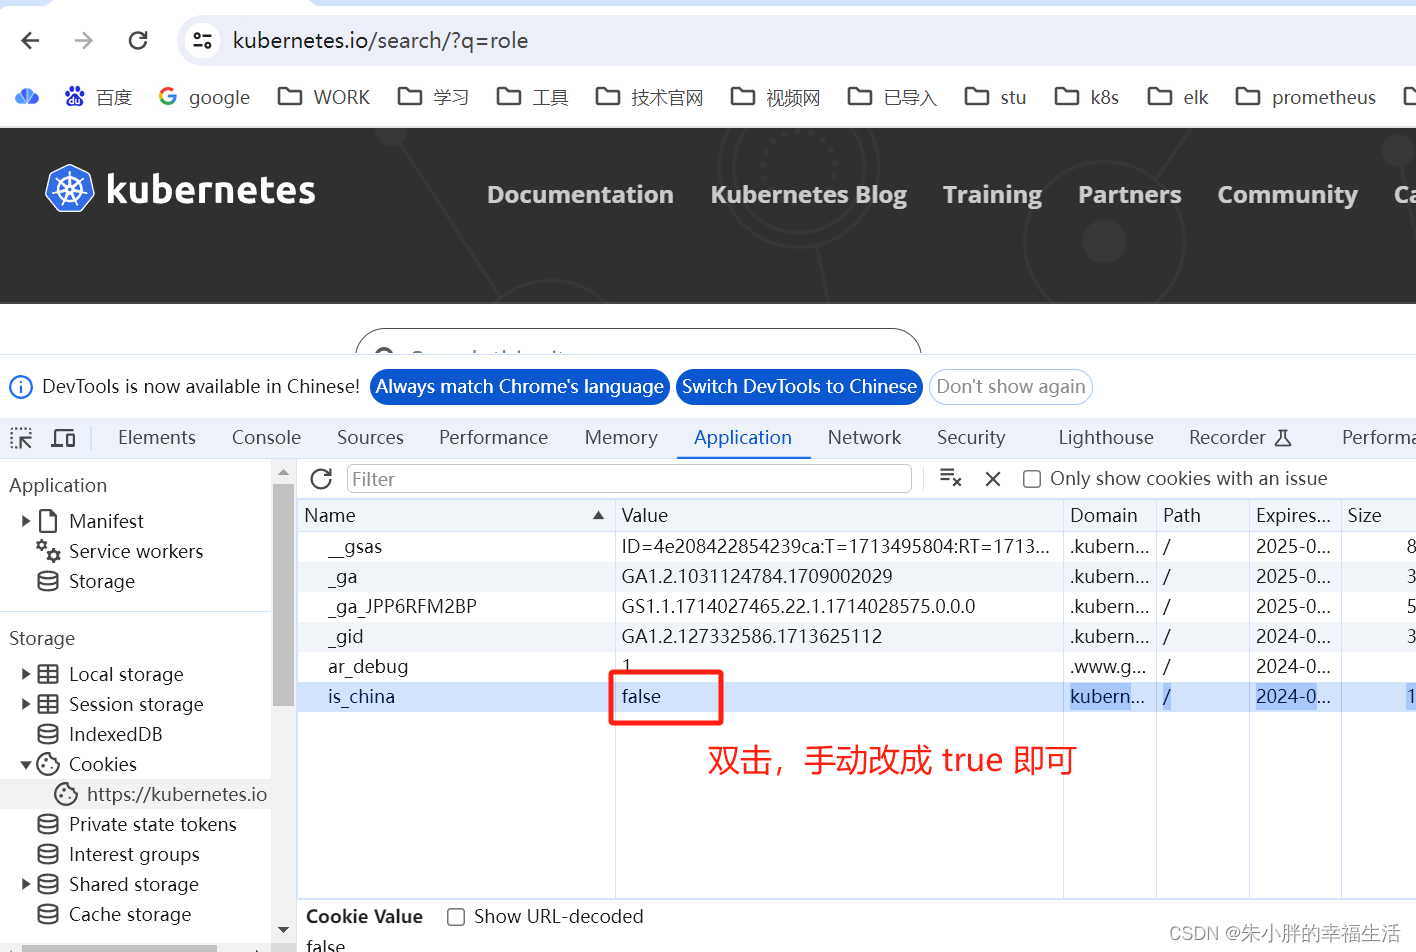Open the 工具 bookmarks folder
The height and width of the screenshot is (952, 1416).
tap(532, 97)
